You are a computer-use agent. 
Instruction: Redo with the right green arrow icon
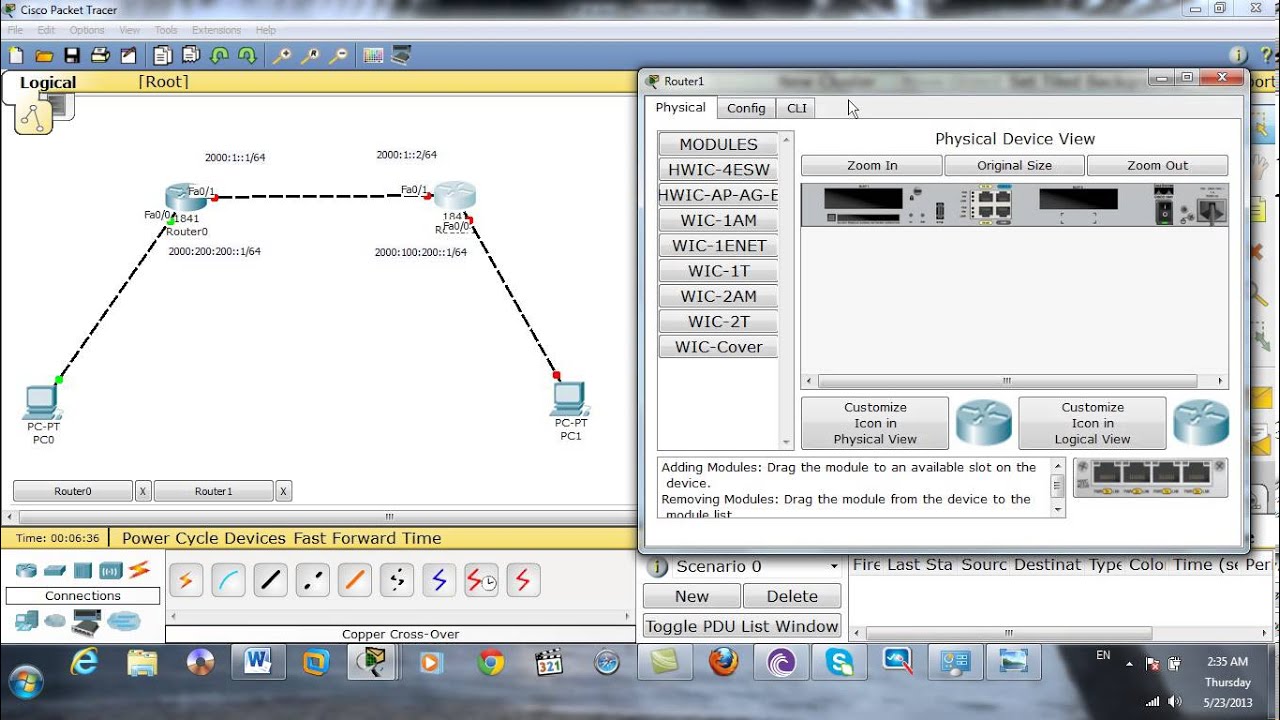[247, 56]
